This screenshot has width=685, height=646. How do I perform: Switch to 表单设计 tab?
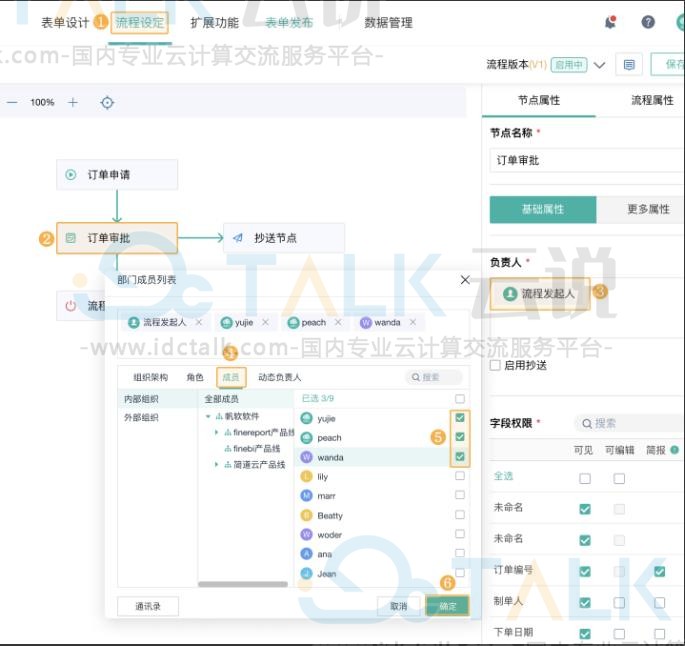(65, 23)
